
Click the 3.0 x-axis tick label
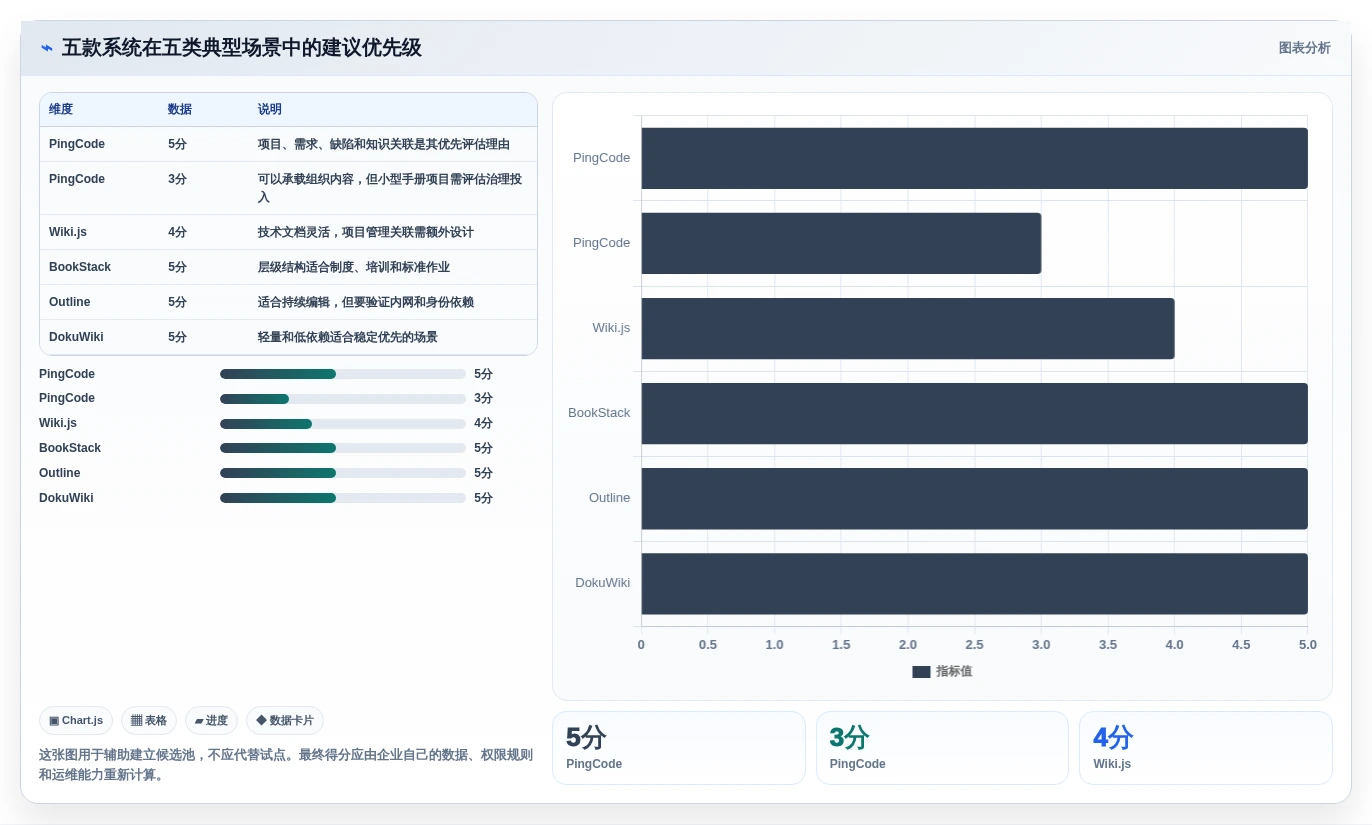(1041, 645)
